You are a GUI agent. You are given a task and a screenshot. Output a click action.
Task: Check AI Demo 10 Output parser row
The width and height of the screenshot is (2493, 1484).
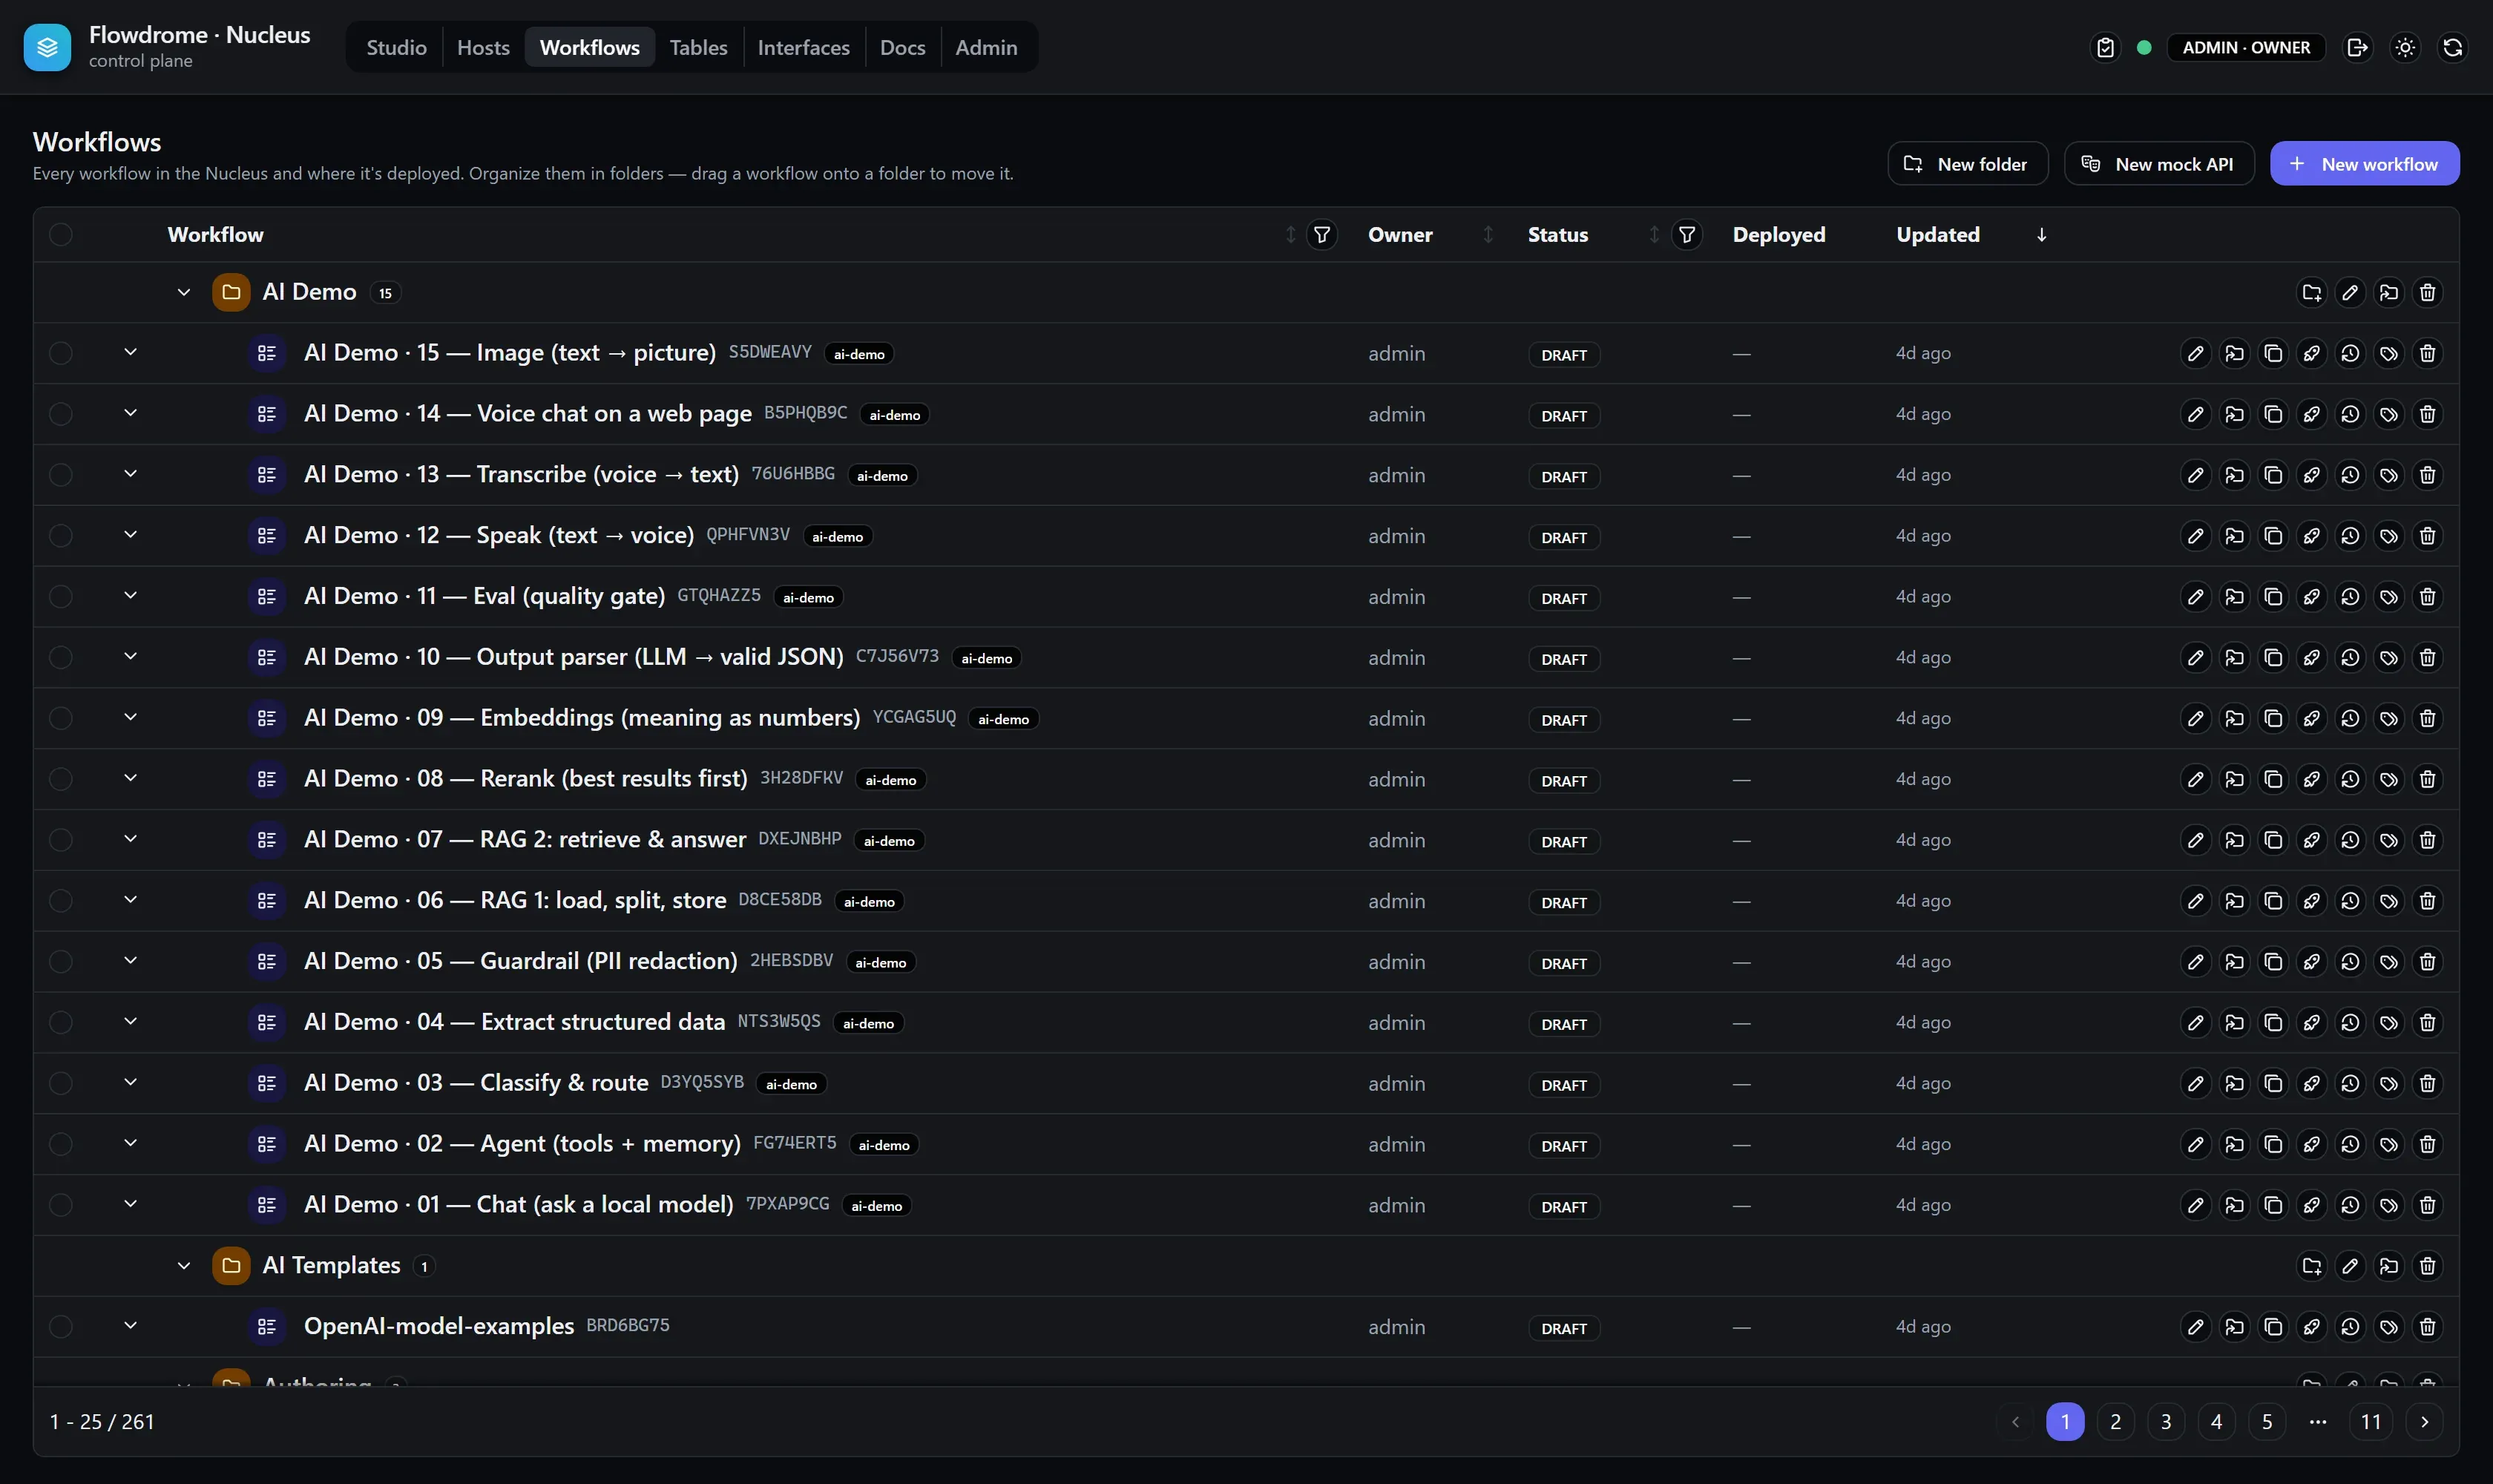tap(61, 657)
